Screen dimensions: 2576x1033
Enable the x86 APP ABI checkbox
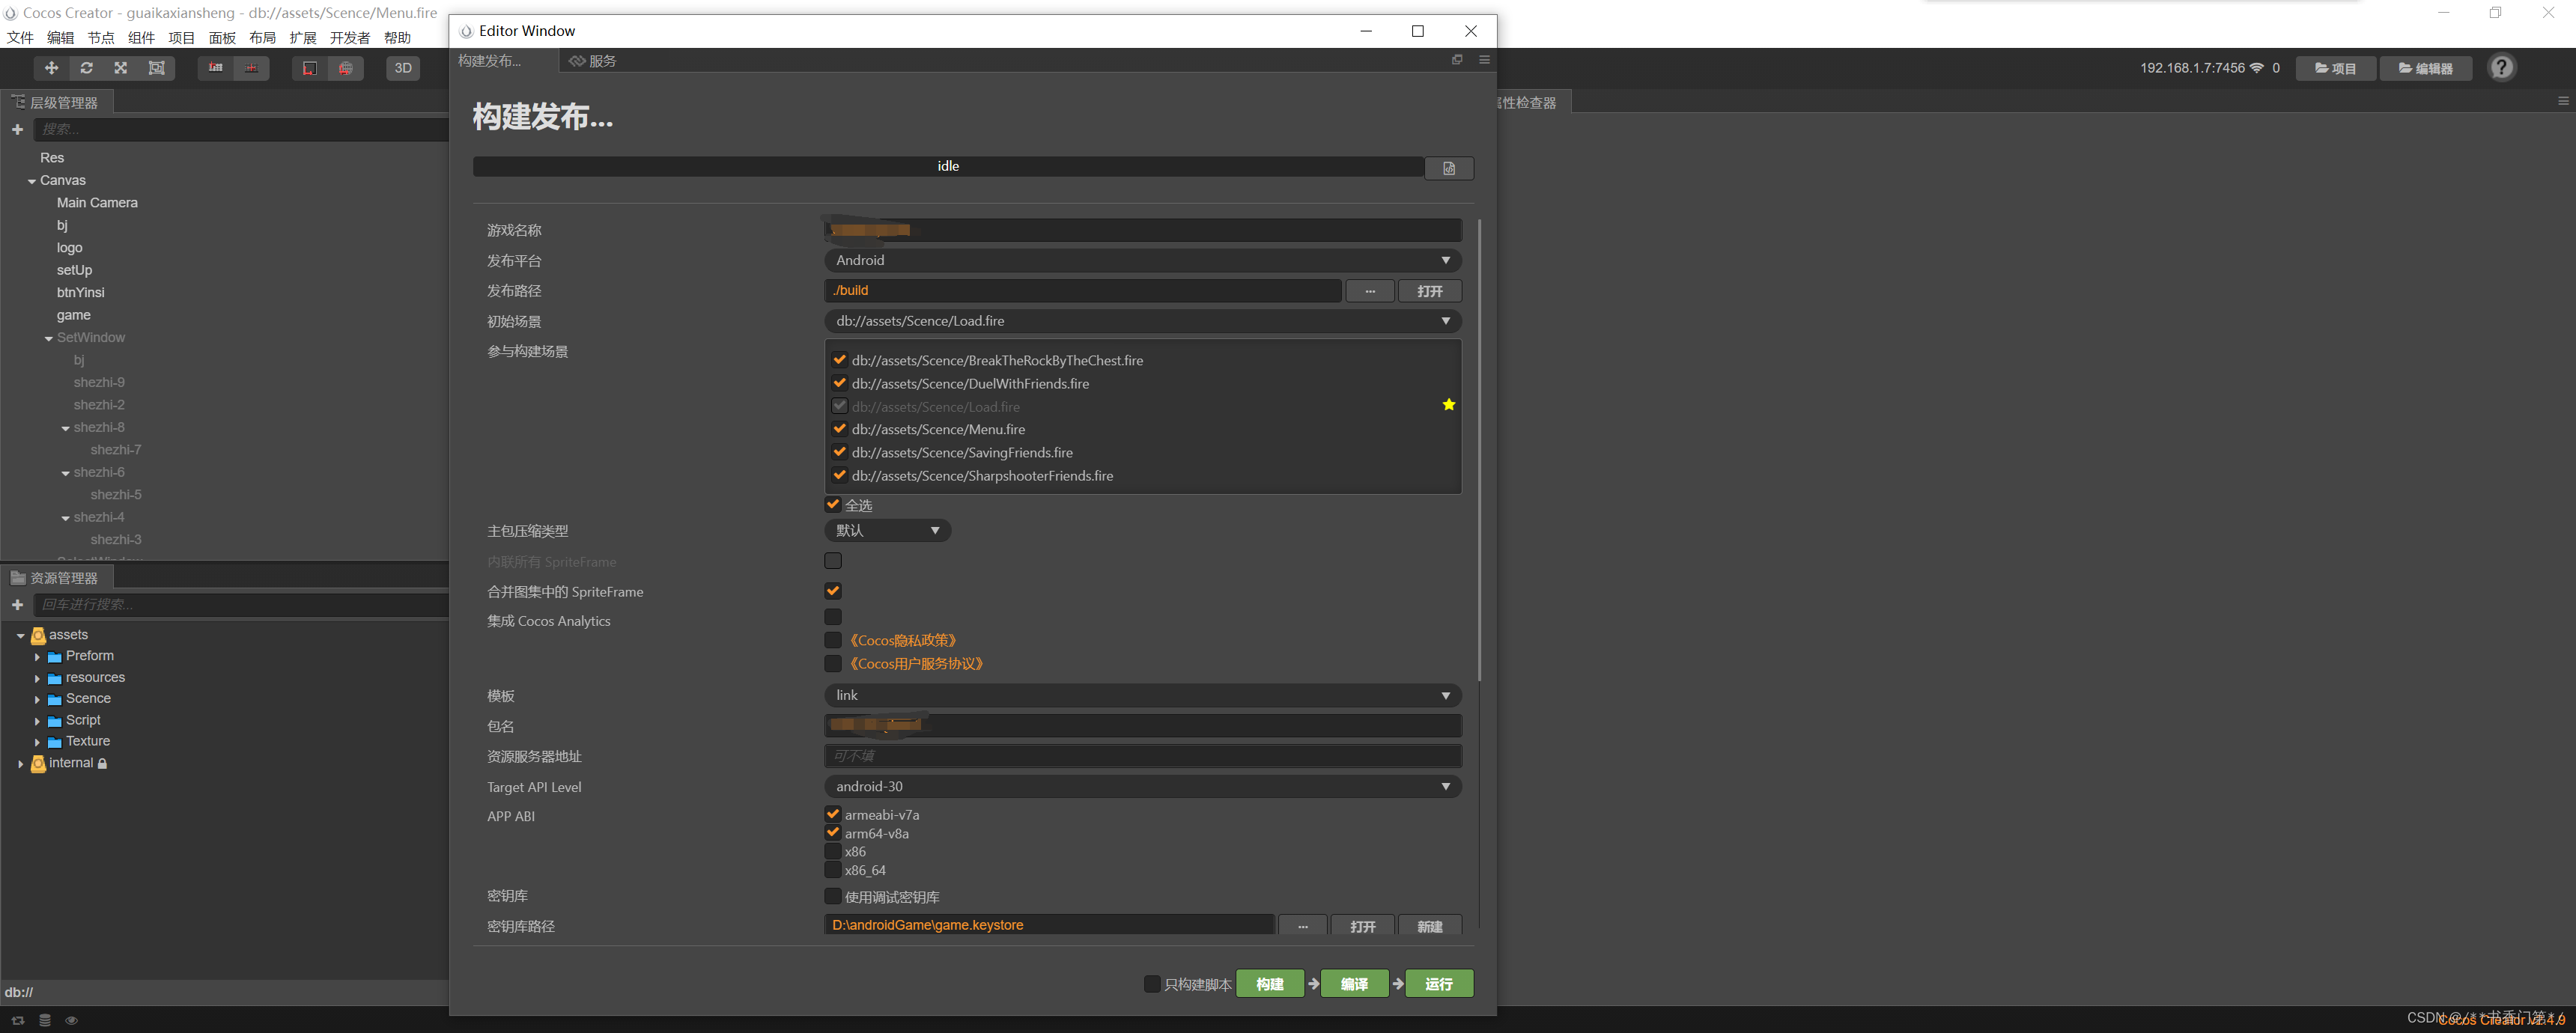pyautogui.click(x=833, y=851)
